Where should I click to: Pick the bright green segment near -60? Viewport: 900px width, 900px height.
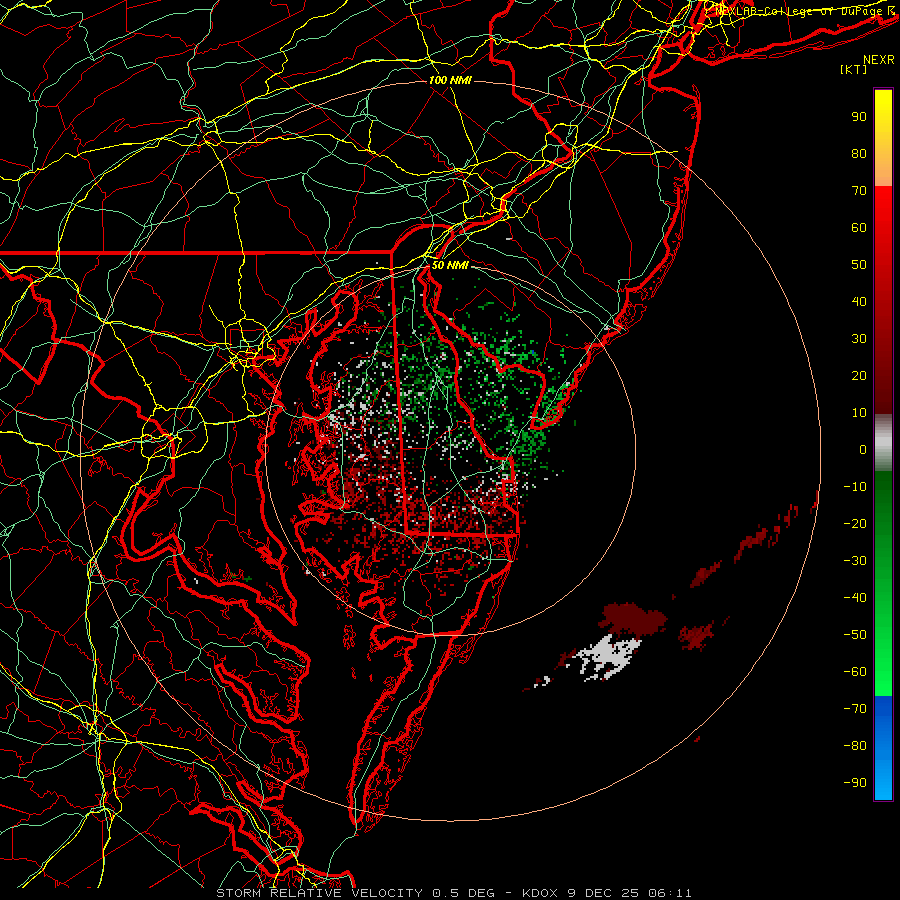click(883, 674)
